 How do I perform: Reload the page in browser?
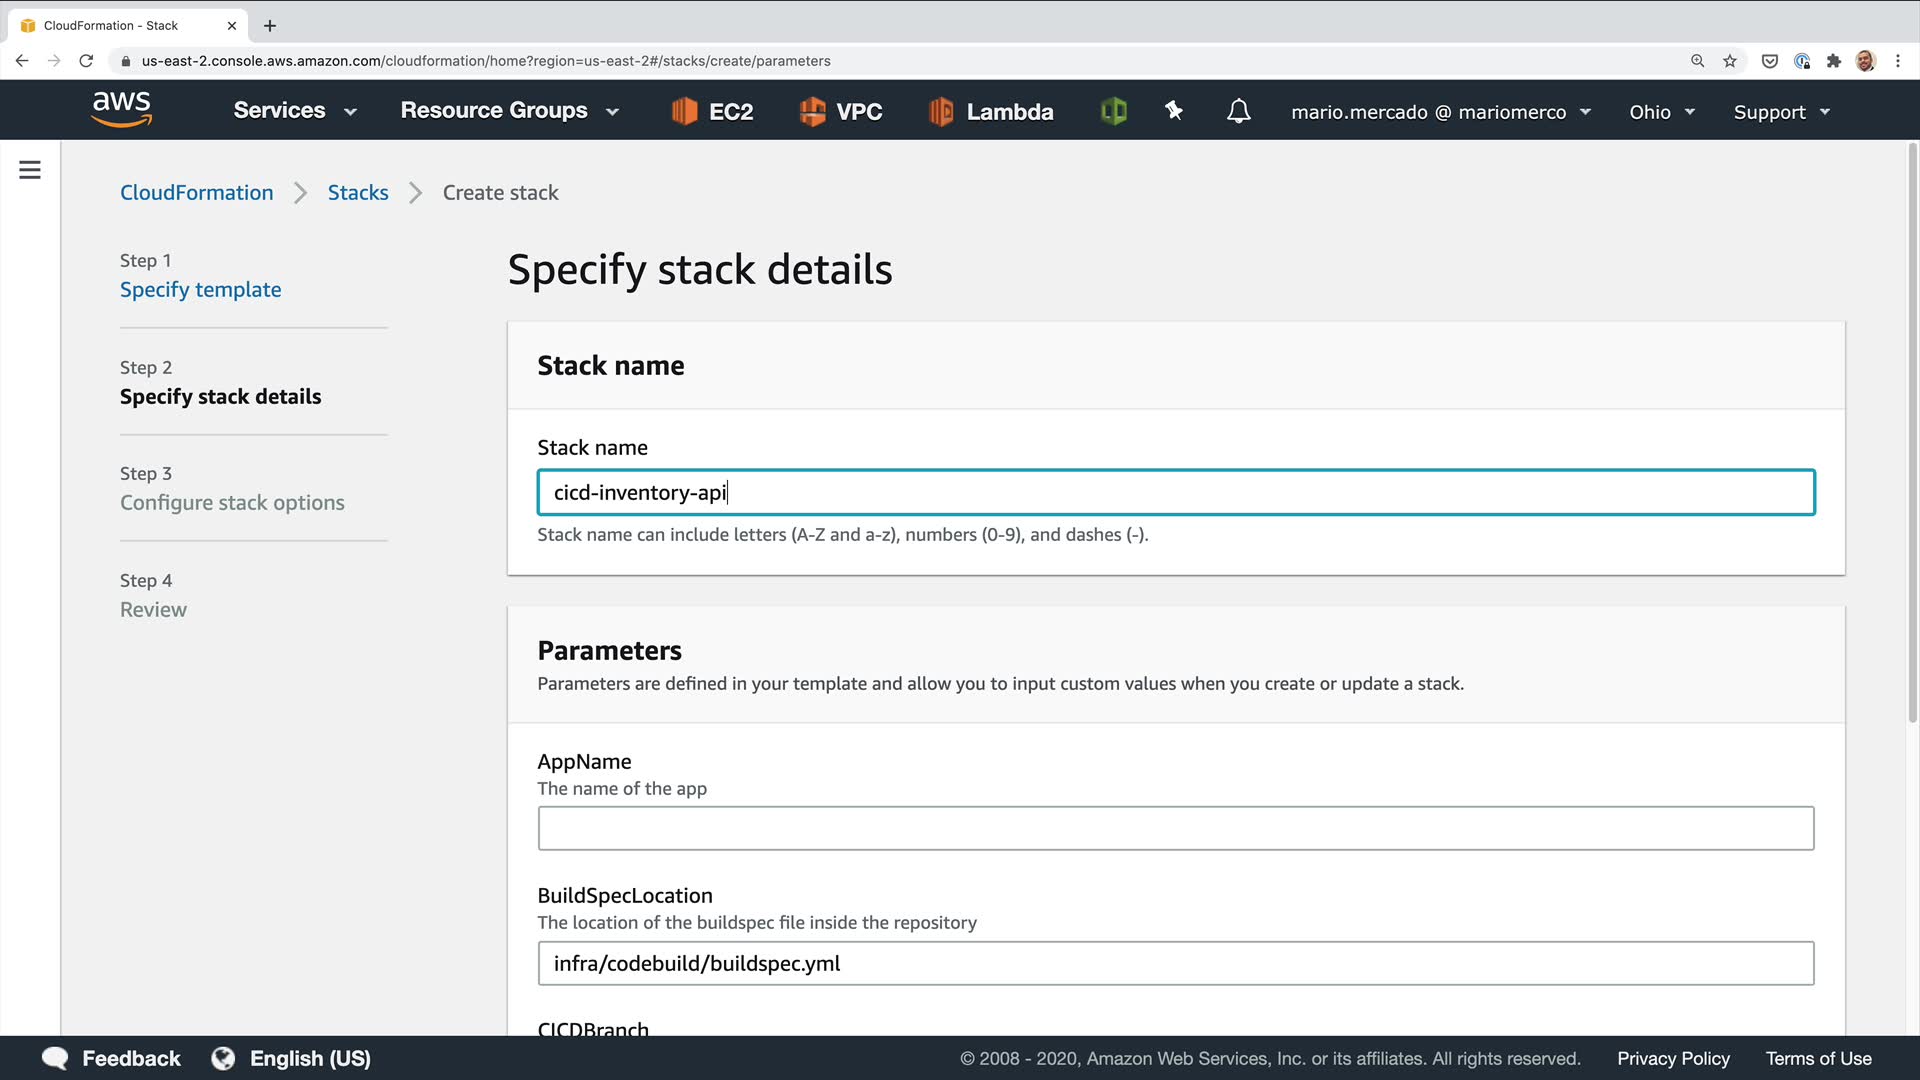coord(86,61)
